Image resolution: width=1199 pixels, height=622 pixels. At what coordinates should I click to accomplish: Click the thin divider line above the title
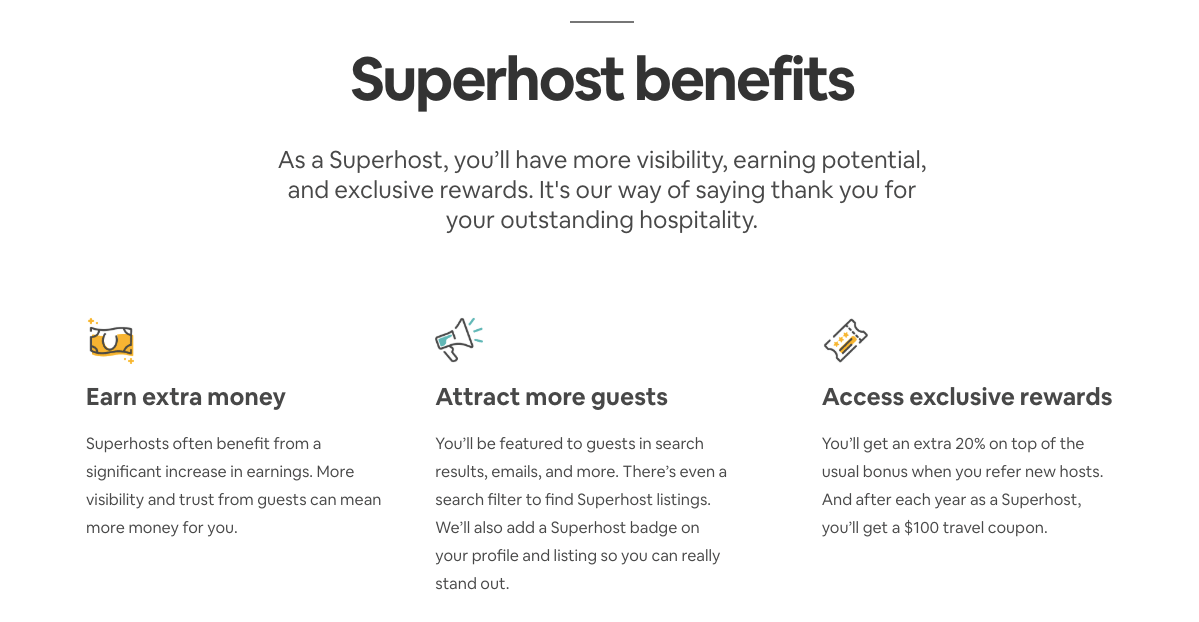(x=602, y=21)
